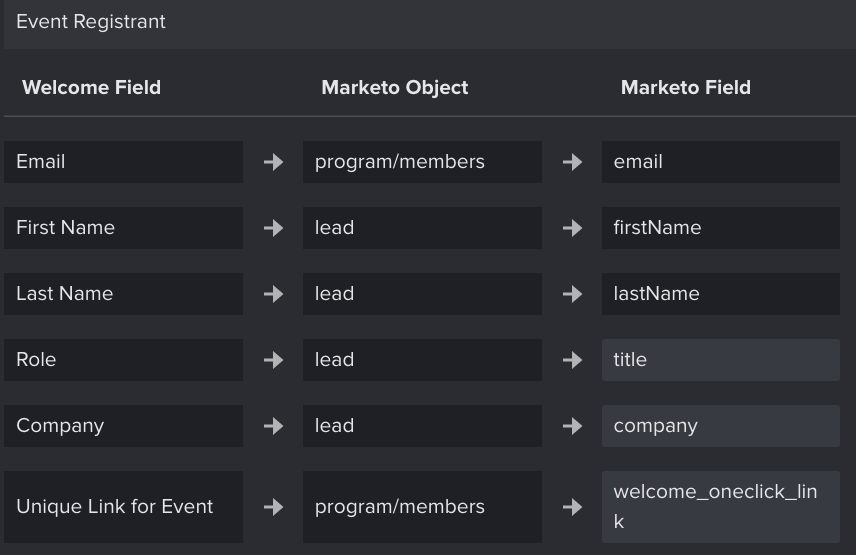Click the firstName Marketo field

[721, 228]
